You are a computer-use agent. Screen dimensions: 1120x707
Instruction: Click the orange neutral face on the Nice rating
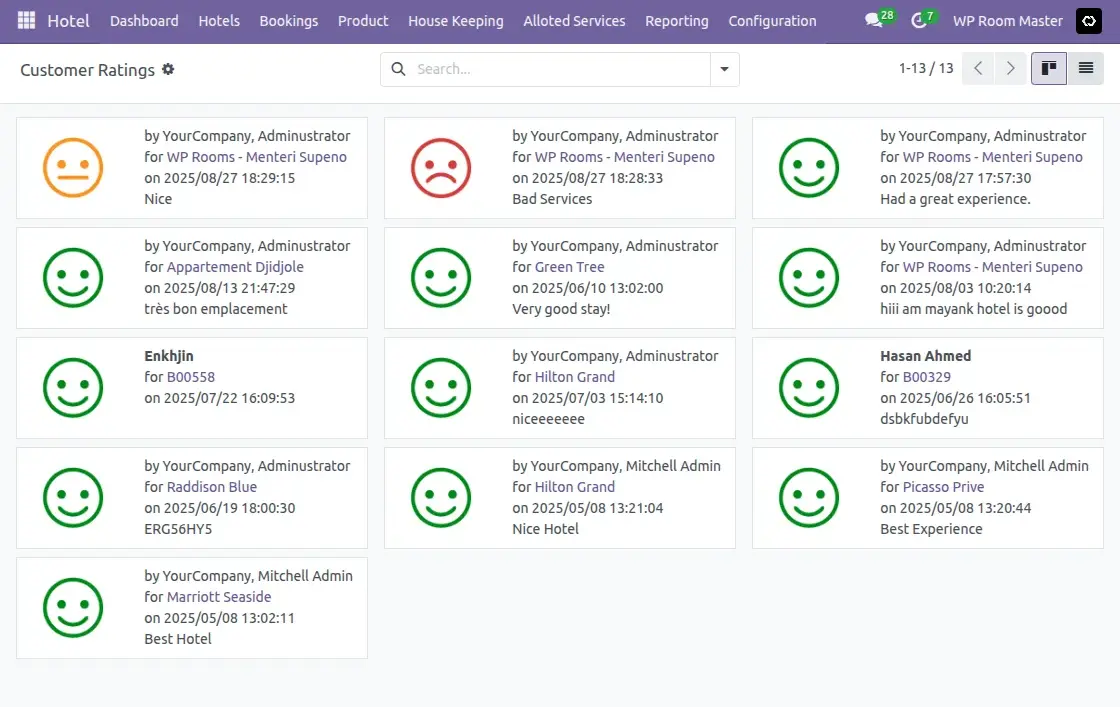73,167
